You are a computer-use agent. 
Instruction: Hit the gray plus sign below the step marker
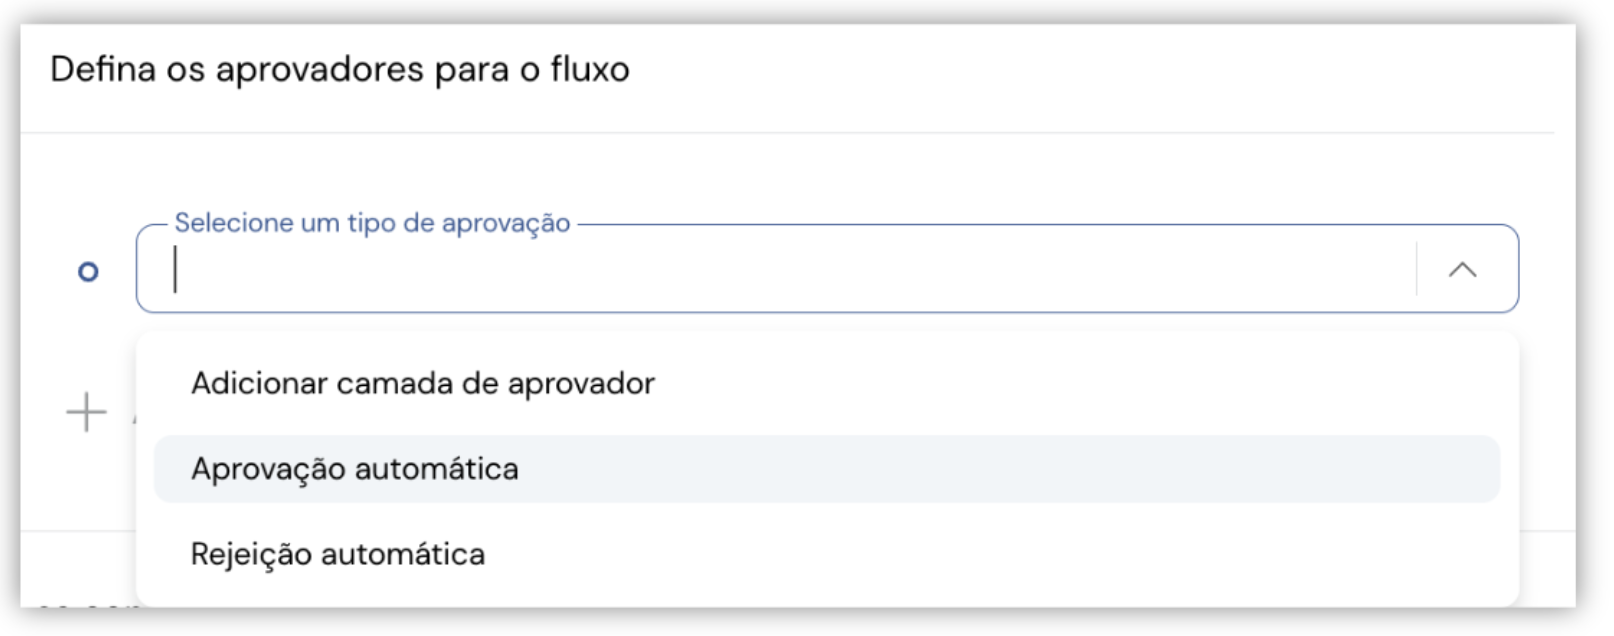86,412
